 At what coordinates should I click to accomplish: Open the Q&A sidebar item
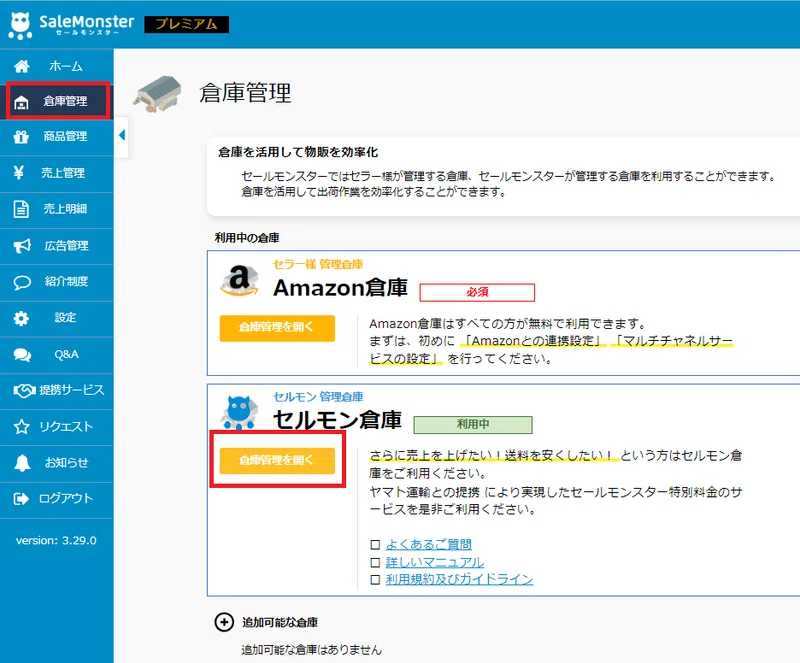click(66, 354)
